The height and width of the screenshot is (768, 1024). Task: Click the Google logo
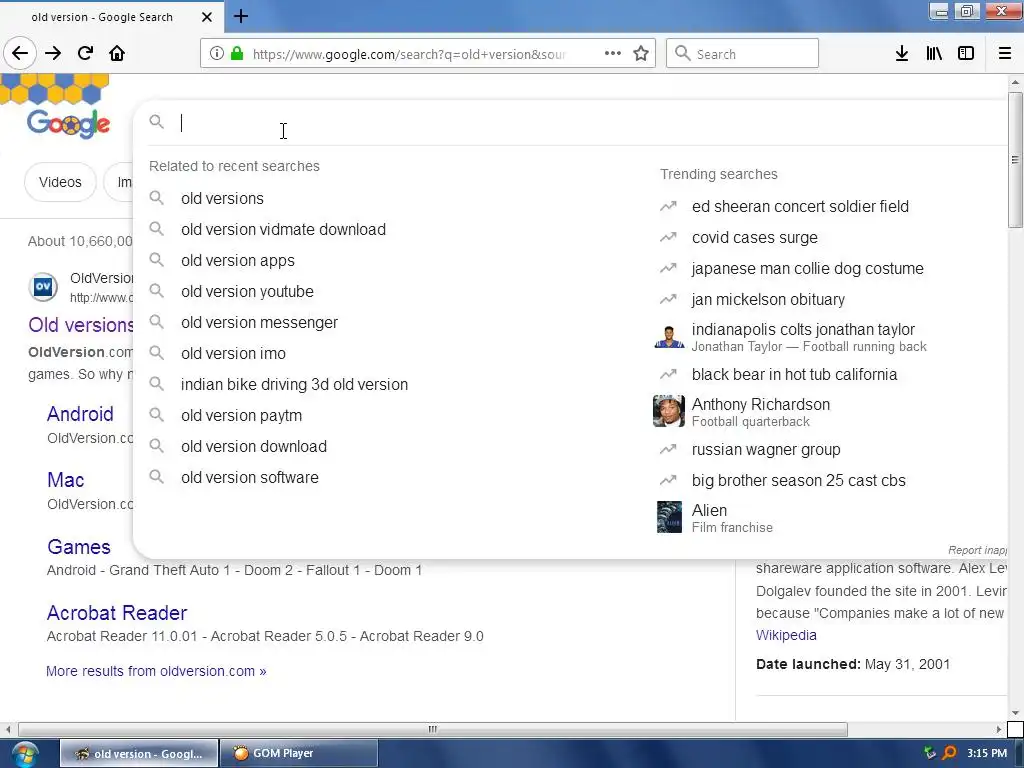pyautogui.click(x=69, y=123)
